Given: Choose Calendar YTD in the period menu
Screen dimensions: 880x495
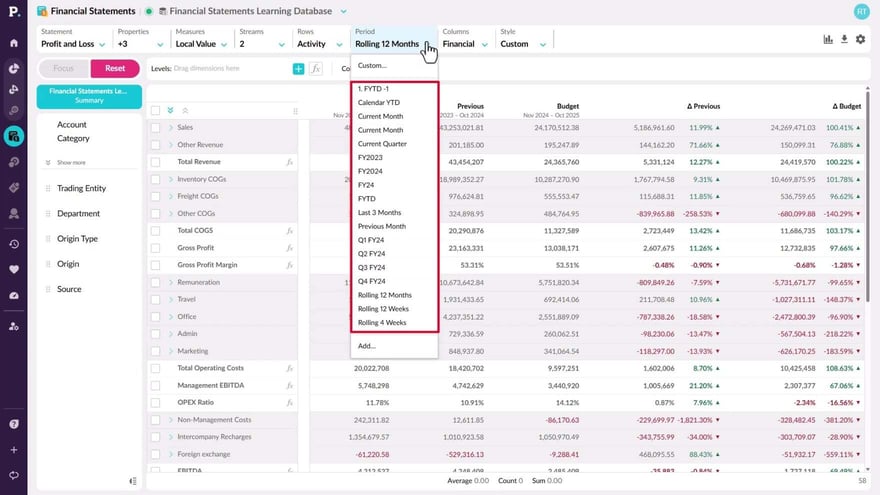Looking at the screenshot, I should pos(379,102).
